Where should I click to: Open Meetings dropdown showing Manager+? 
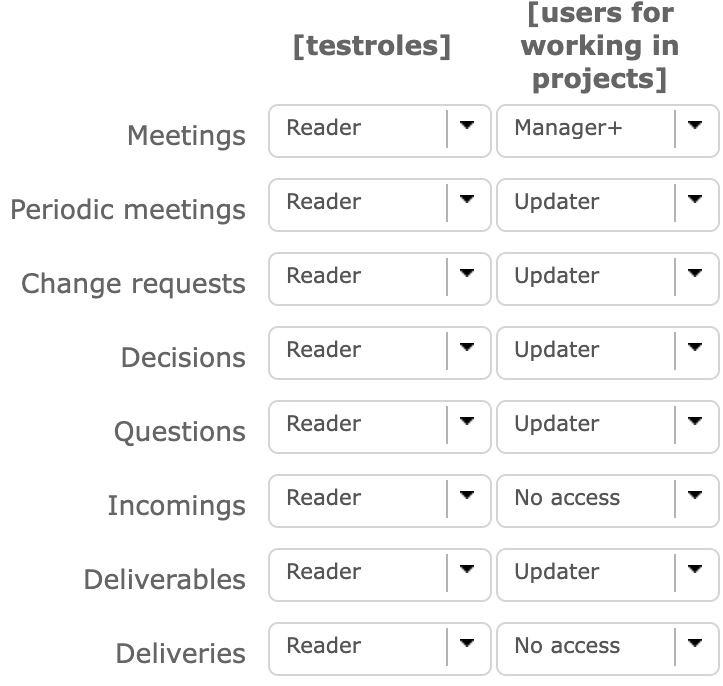[x=607, y=130]
